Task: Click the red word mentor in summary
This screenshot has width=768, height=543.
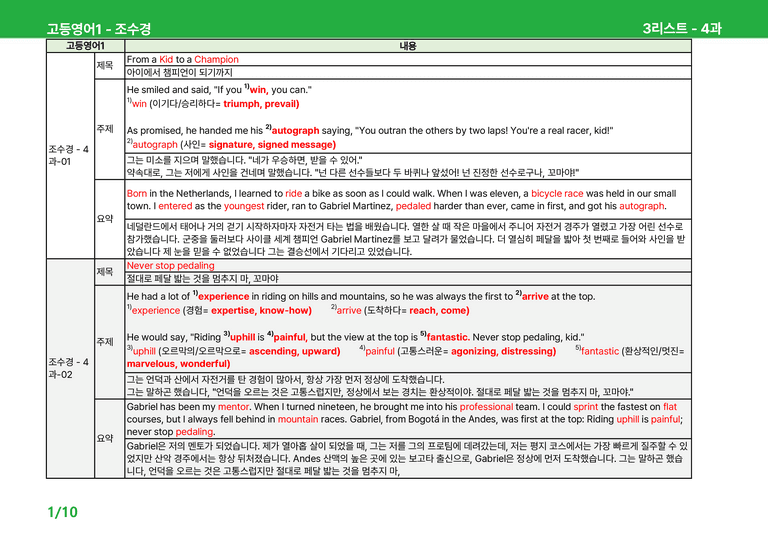Action: (x=233, y=407)
